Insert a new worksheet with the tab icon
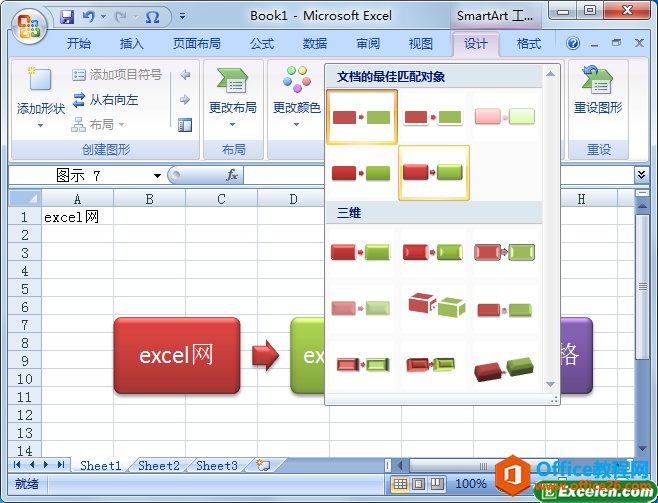The width and height of the screenshot is (658, 503). (263, 465)
